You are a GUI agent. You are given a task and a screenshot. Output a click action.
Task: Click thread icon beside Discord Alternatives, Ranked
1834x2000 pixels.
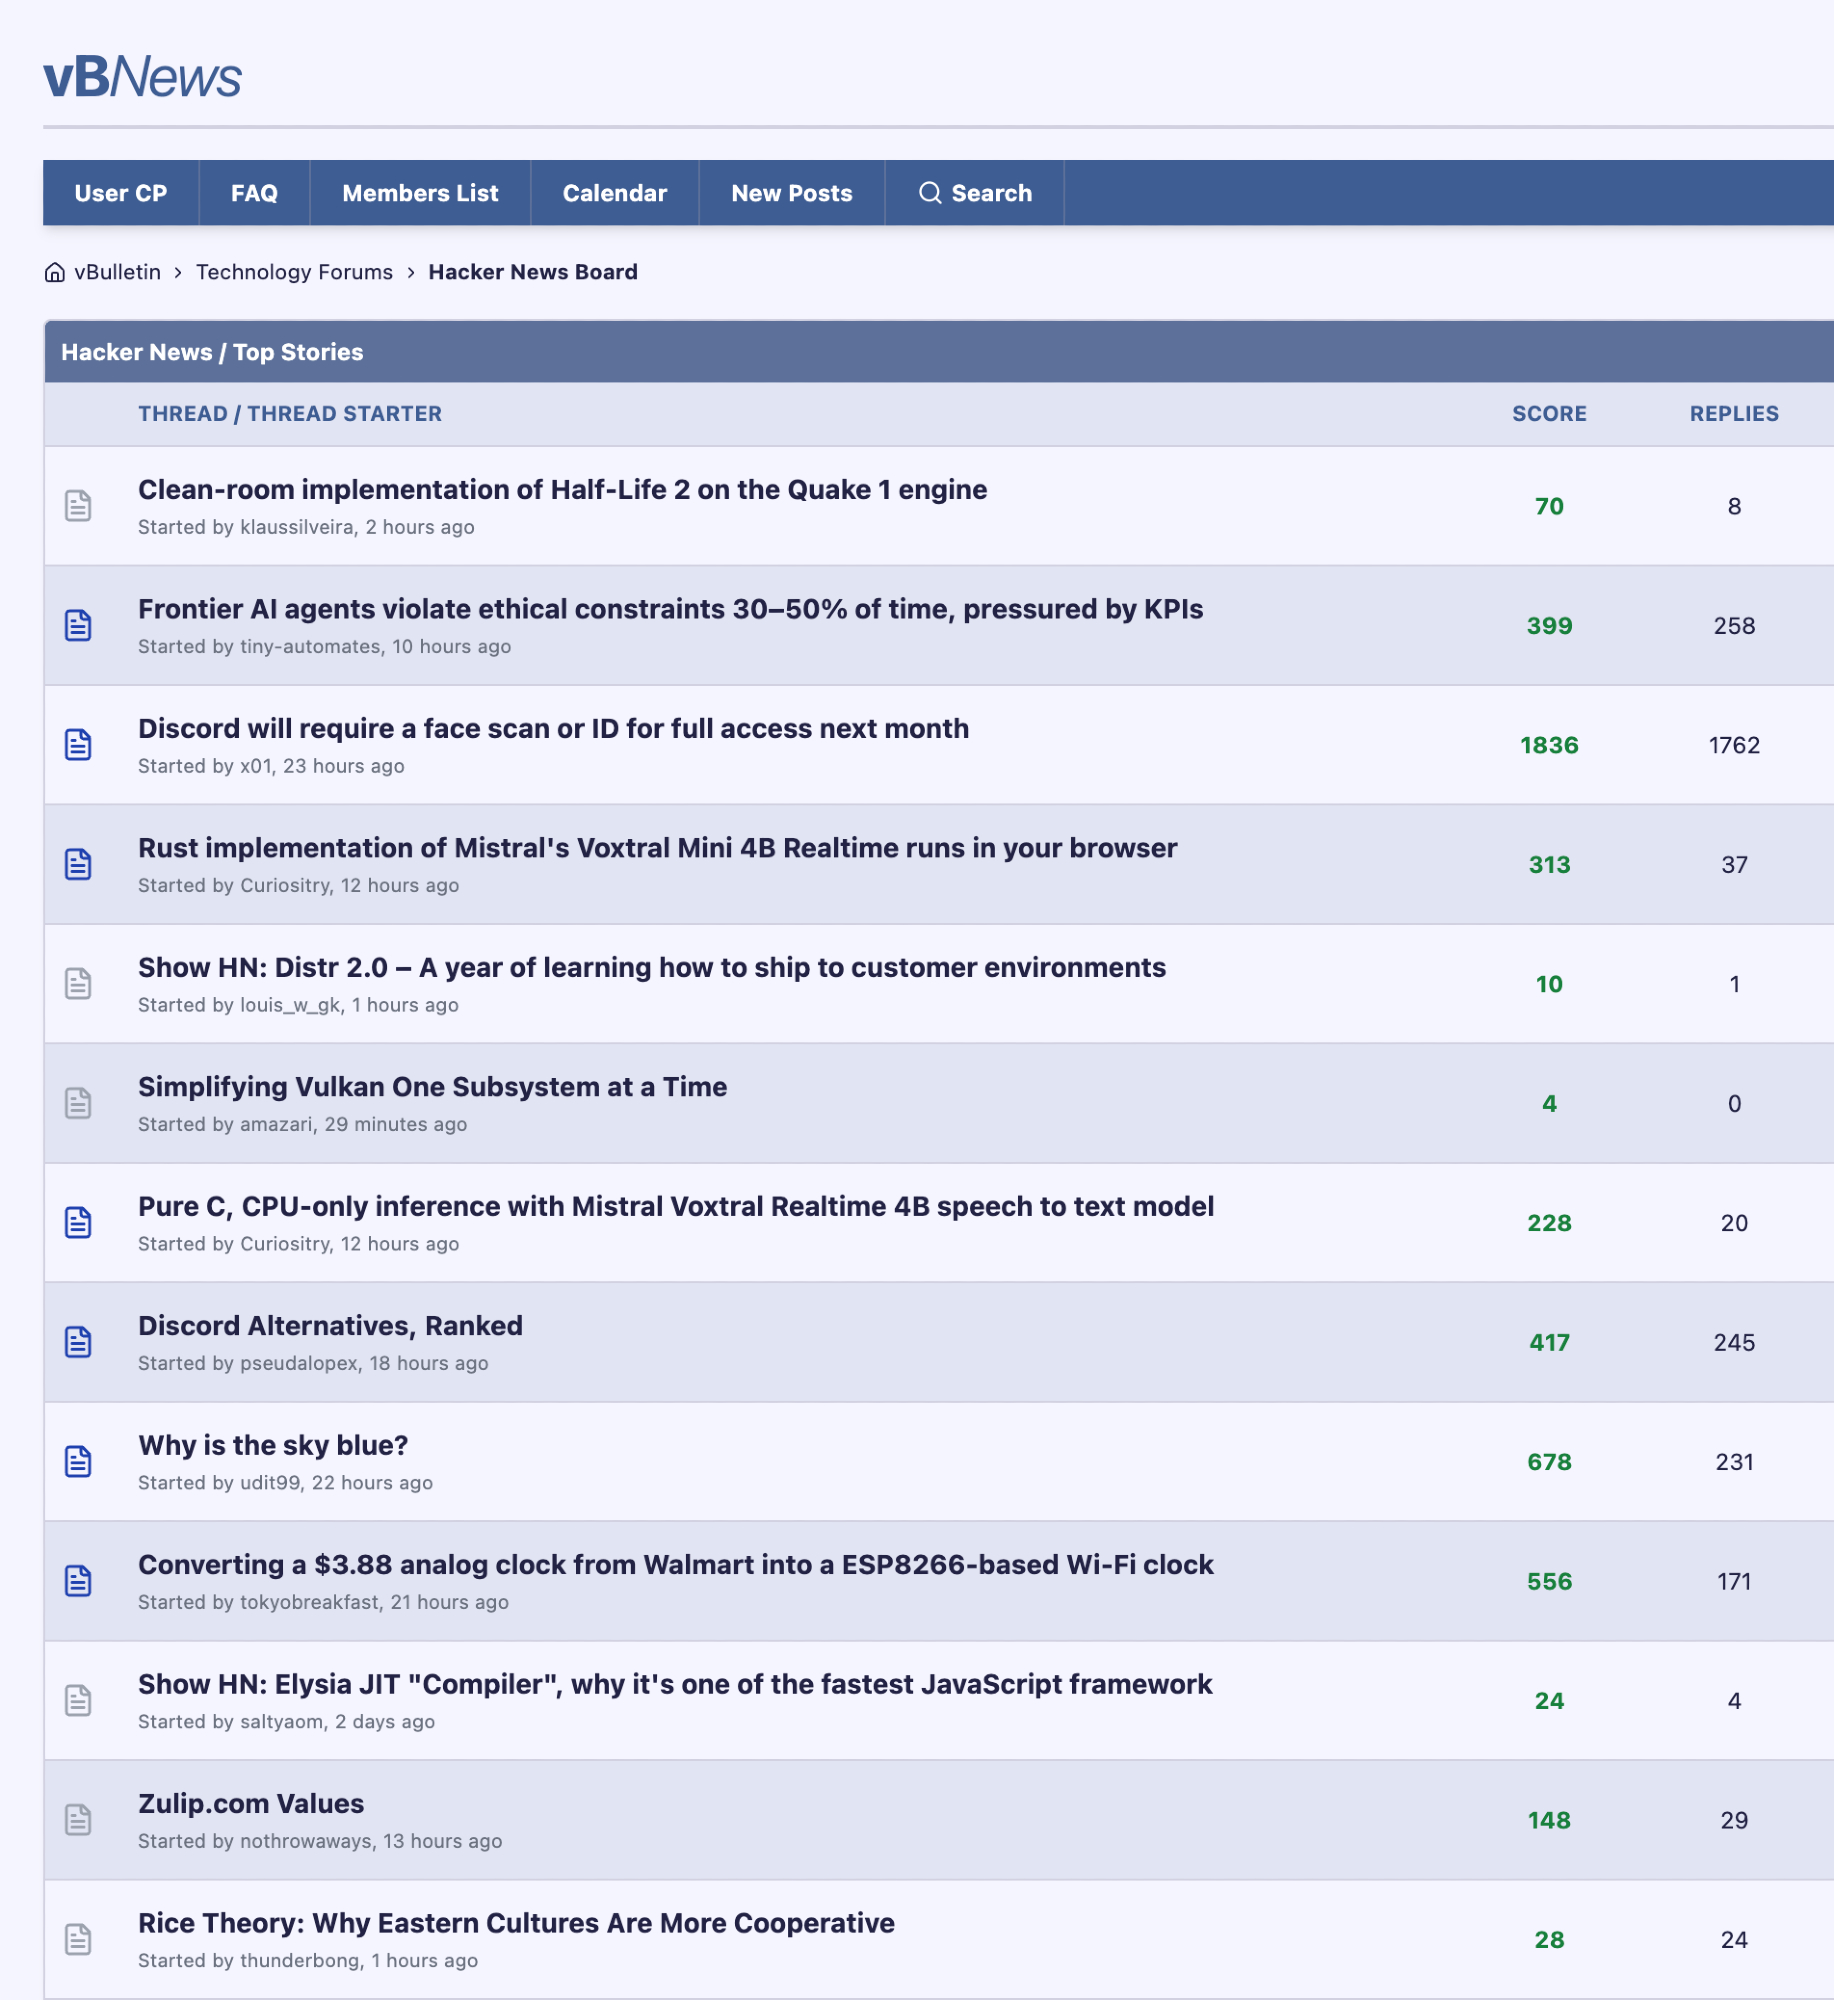click(x=78, y=1342)
